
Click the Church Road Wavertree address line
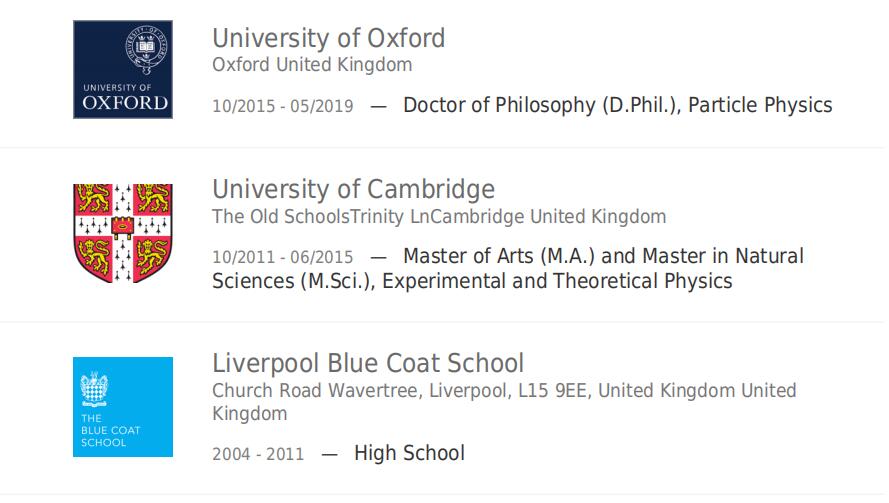point(504,390)
